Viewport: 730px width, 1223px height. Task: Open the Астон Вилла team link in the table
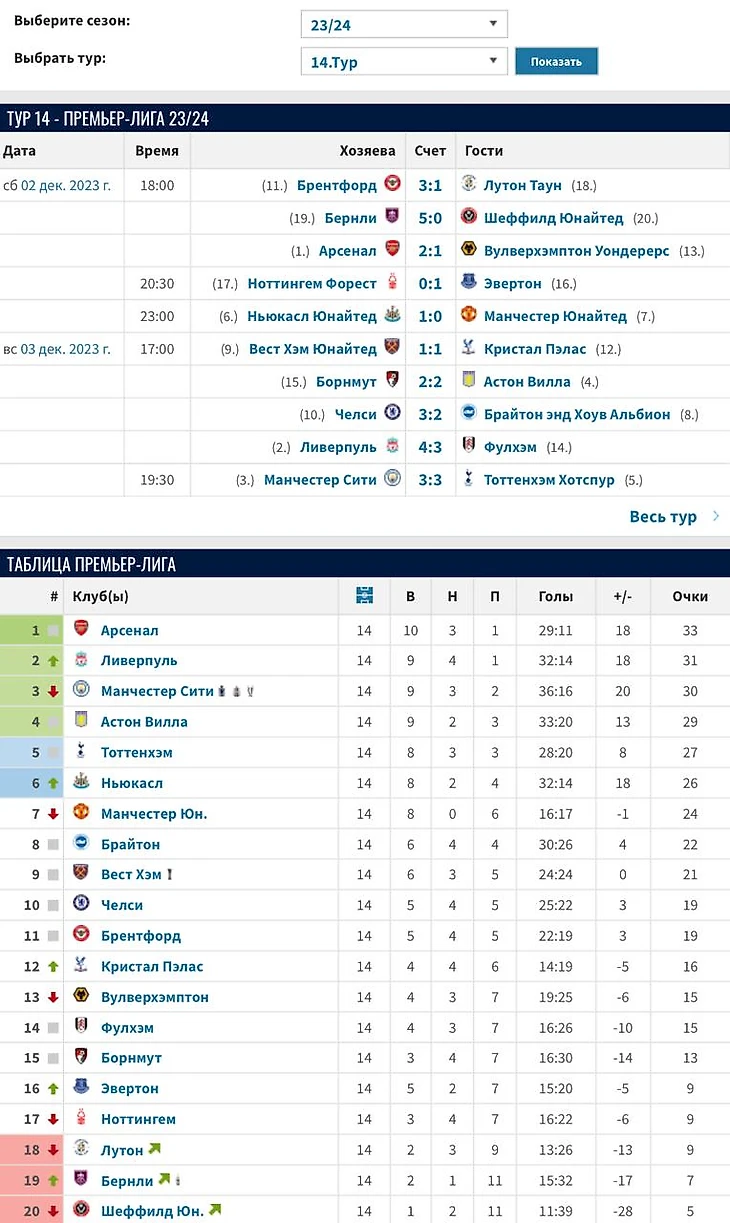(x=144, y=722)
